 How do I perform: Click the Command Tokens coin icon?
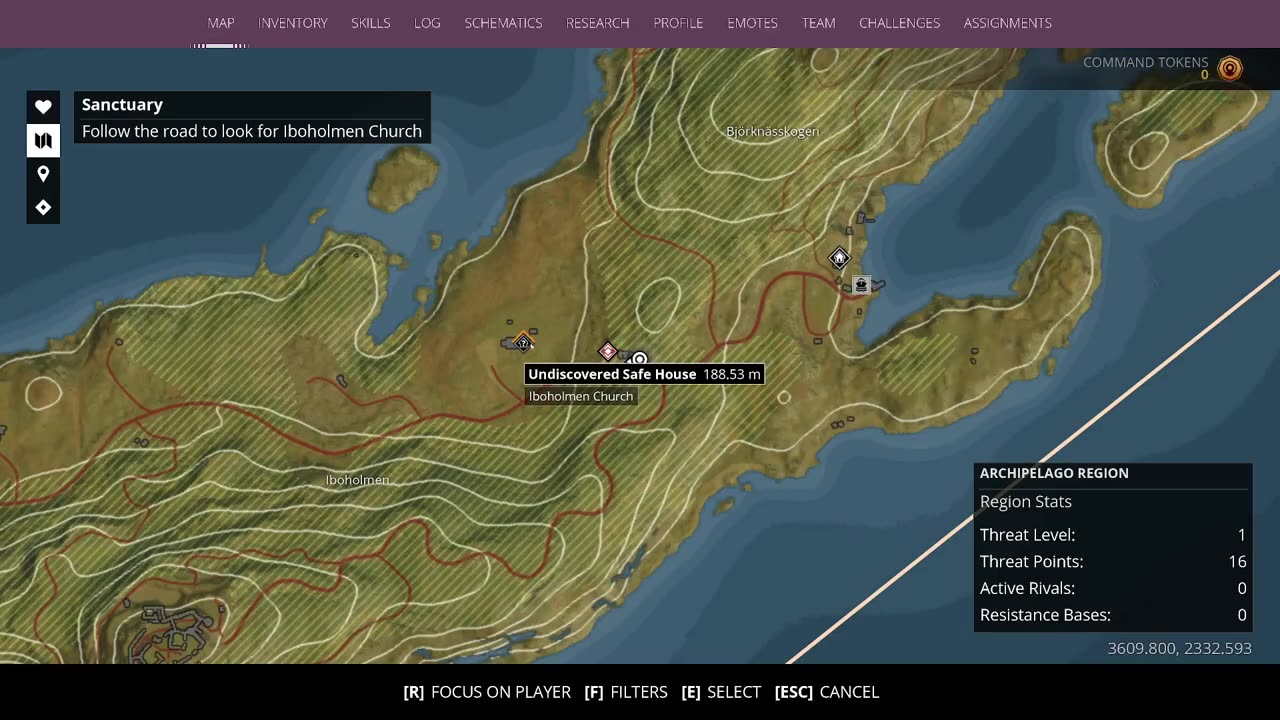point(1230,68)
